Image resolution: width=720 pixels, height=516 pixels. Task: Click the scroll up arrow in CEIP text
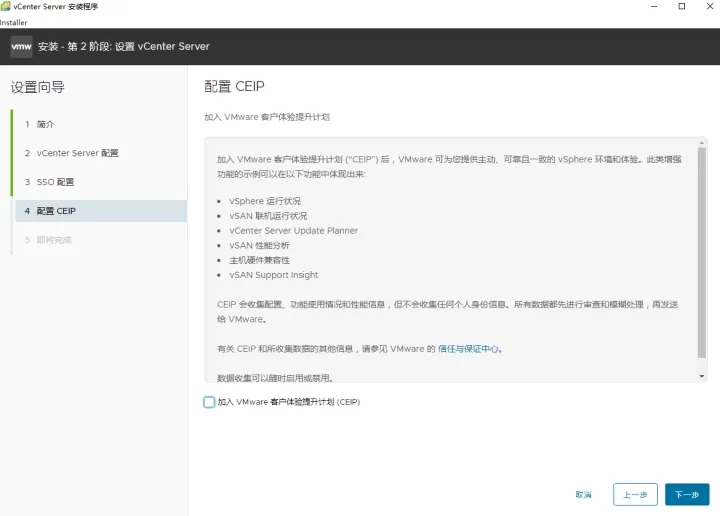coord(702,143)
